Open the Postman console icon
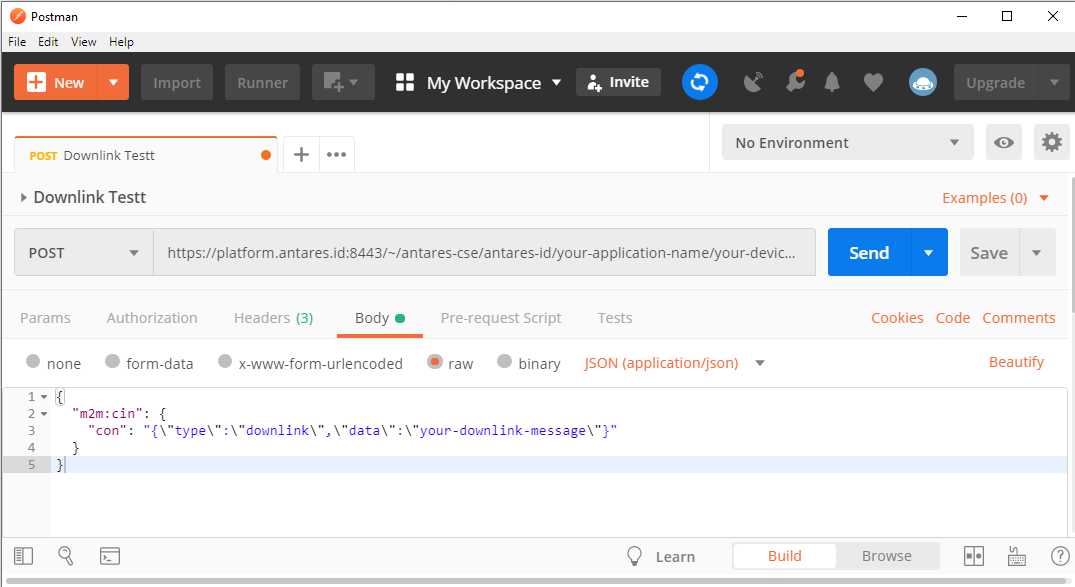This screenshot has height=587, width=1075. click(x=110, y=556)
